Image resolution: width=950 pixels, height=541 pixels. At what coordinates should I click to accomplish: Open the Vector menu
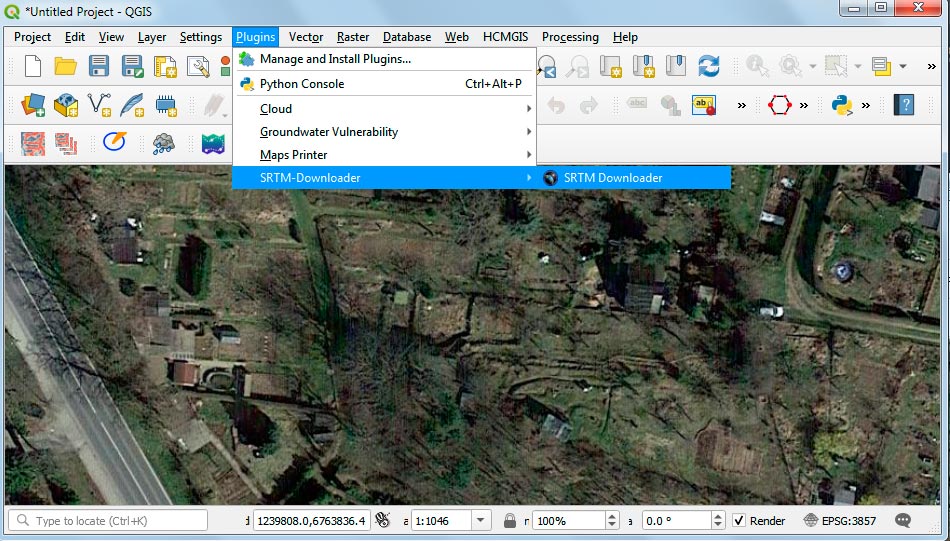pos(305,37)
